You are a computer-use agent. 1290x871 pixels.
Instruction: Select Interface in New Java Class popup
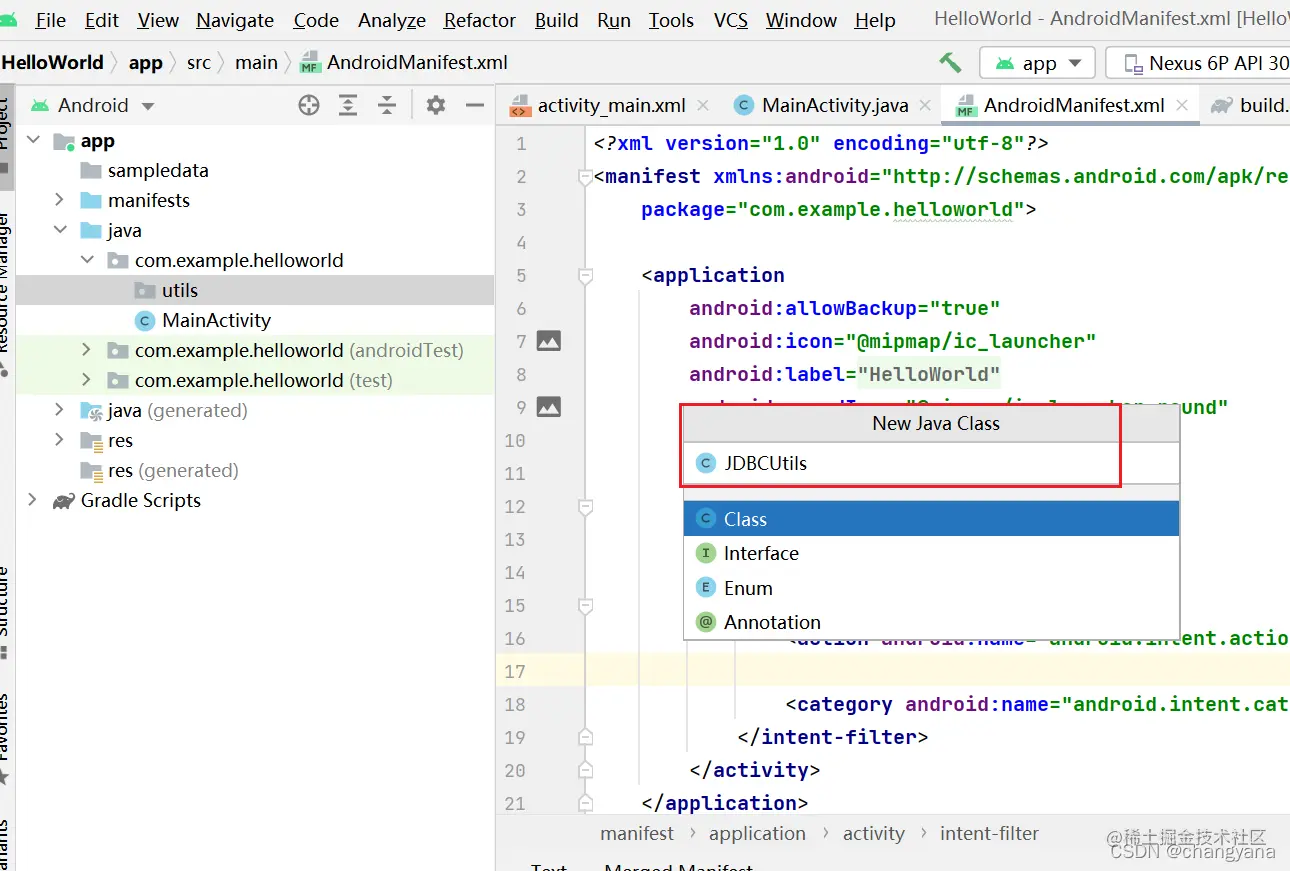click(931, 553)
